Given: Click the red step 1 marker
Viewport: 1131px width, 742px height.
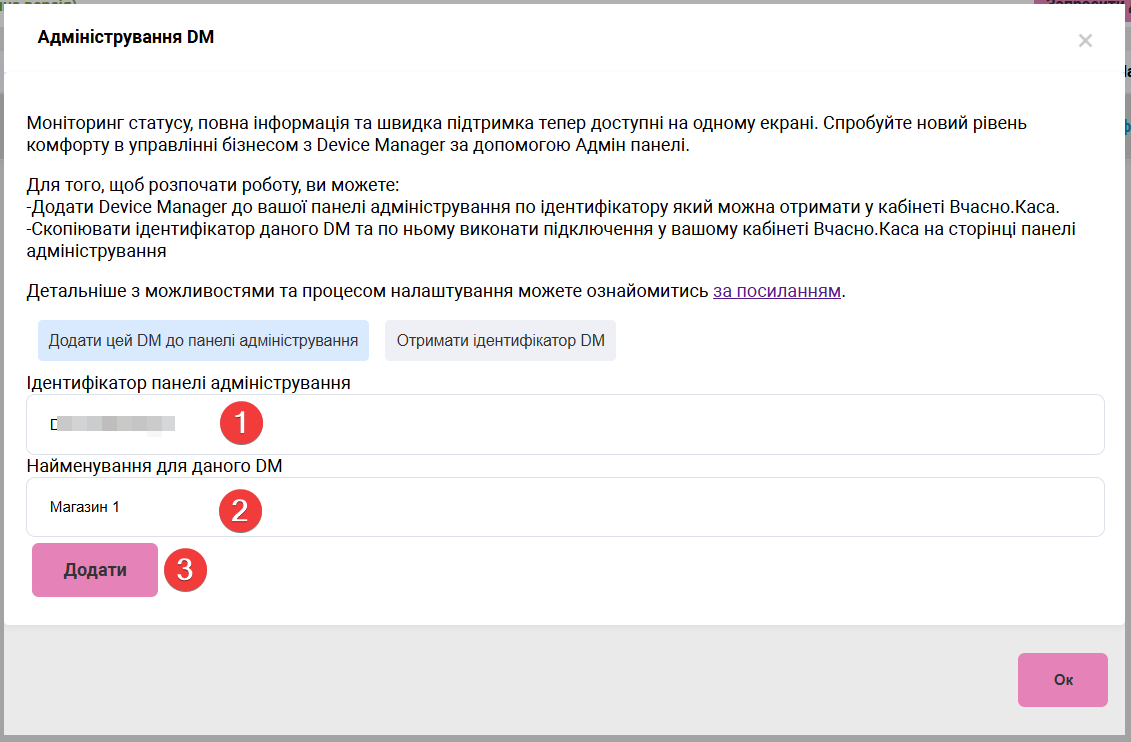Looking at the screenshot, I should (x=241, y=424).
